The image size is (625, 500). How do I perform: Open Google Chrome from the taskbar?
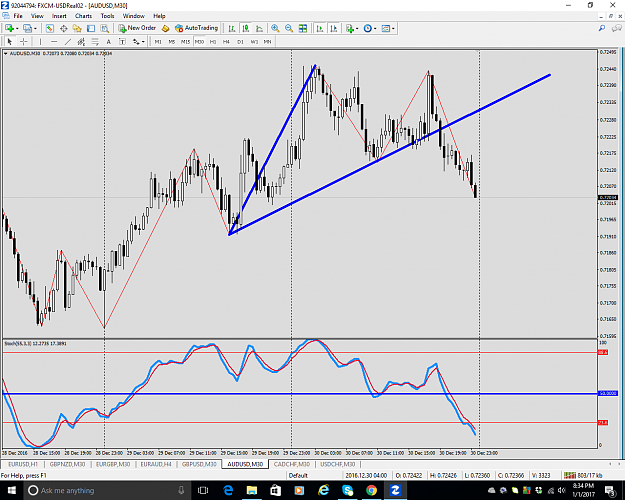(x=371, y=490)
